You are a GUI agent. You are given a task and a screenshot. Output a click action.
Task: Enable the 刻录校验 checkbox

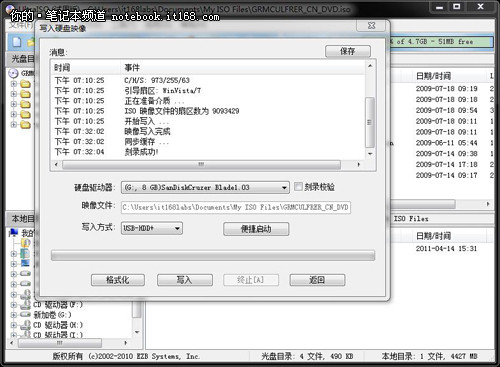[298, 187]
